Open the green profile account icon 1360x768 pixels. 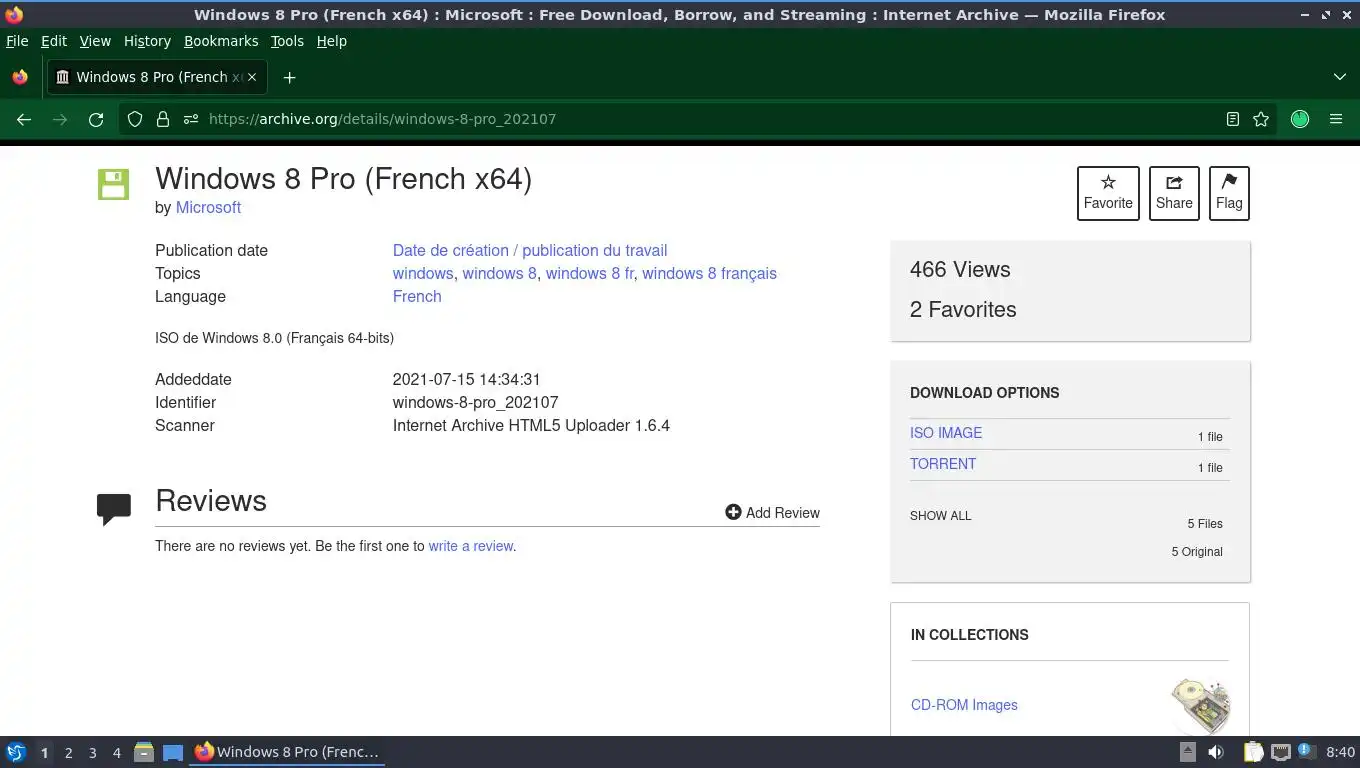(1300, 119)
